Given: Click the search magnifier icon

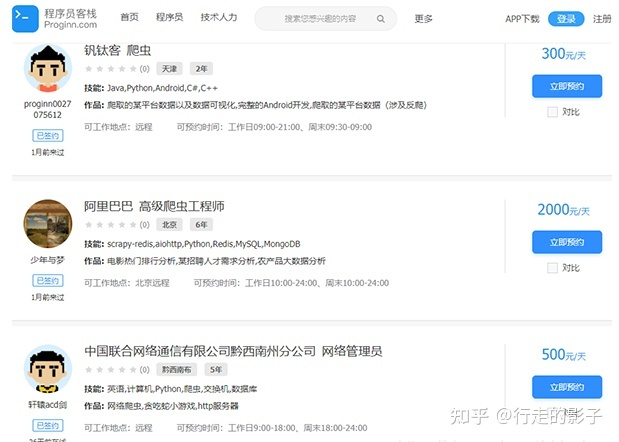Looking at the screenshot, I should tap(381, 19).
